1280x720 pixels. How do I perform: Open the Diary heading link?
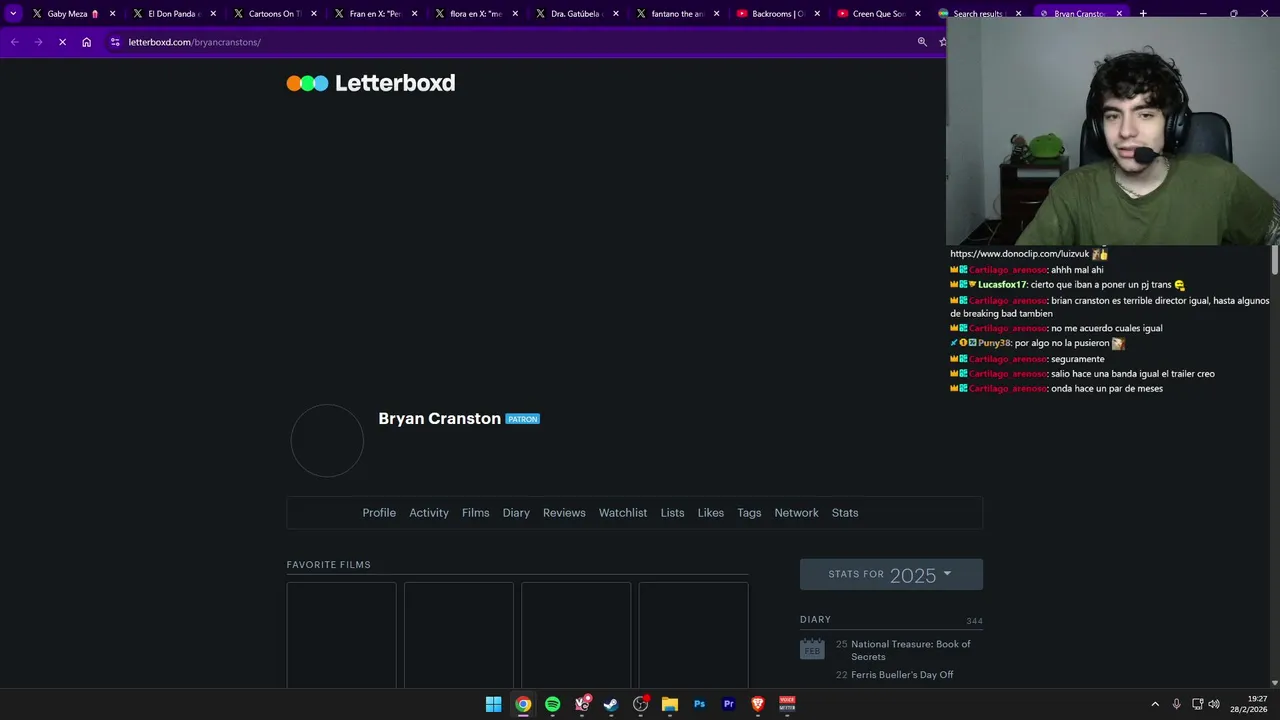click(815, 620)
